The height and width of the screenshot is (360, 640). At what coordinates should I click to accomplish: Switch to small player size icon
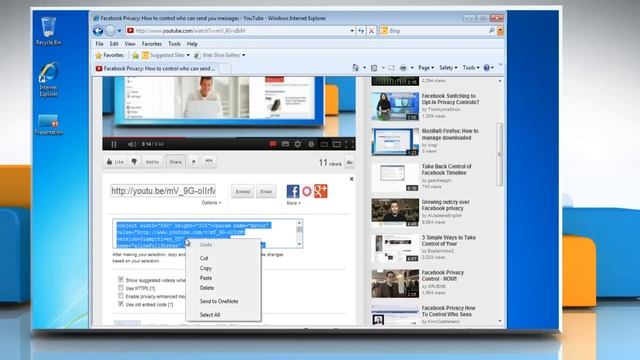(324, 144)
